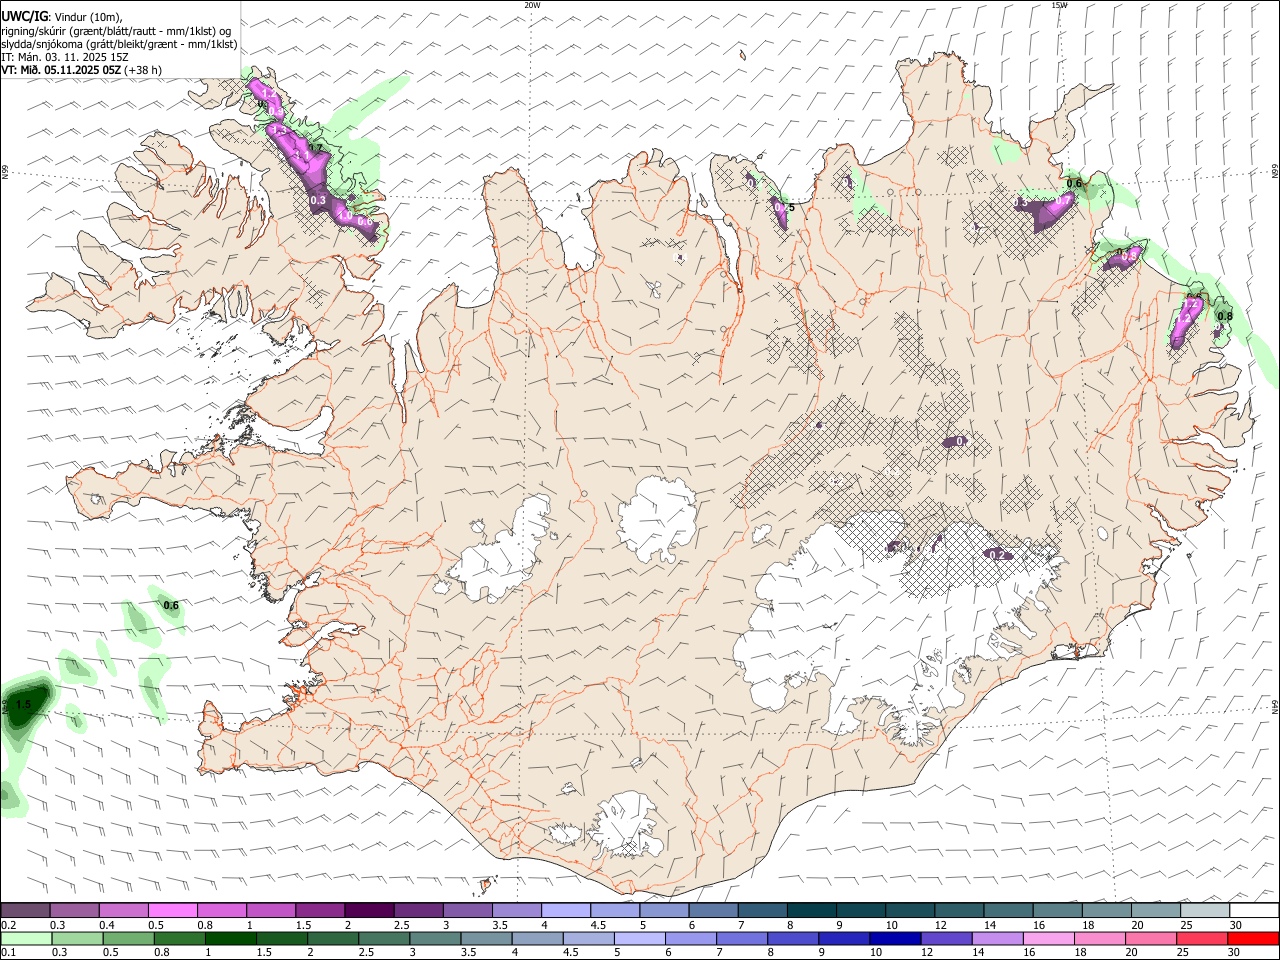Pick the darkest purple 2–2.5 upper legend swatch
Image resolution: width=1280 pixels, height=960 pixels.
coord(368,910)
